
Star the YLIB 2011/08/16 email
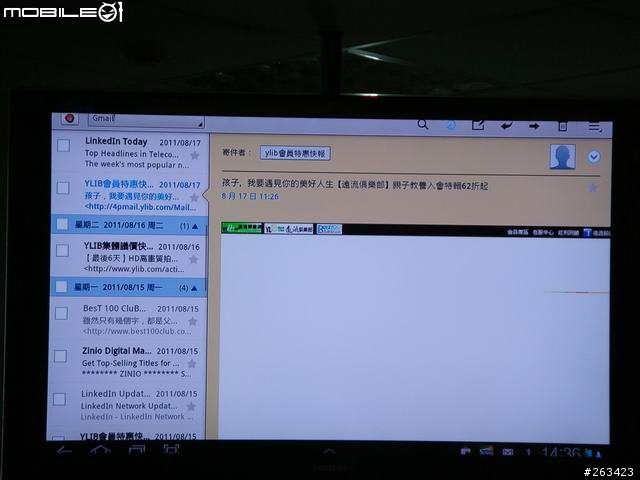pos(193,259)
